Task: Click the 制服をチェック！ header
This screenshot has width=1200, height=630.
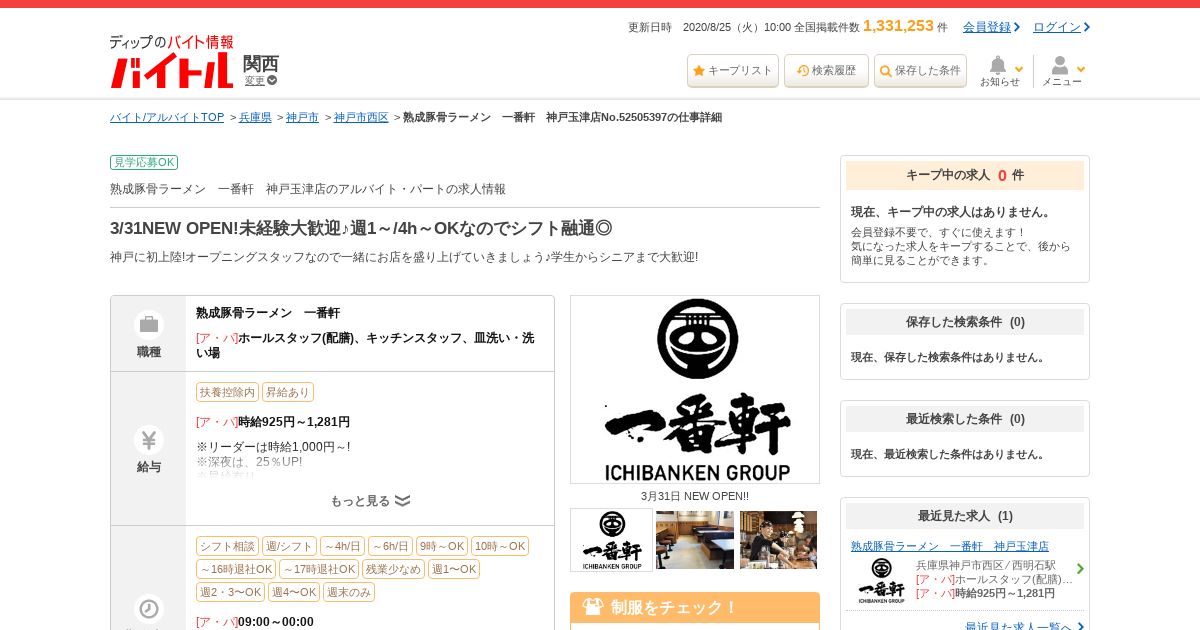Action: pos(695,607)
